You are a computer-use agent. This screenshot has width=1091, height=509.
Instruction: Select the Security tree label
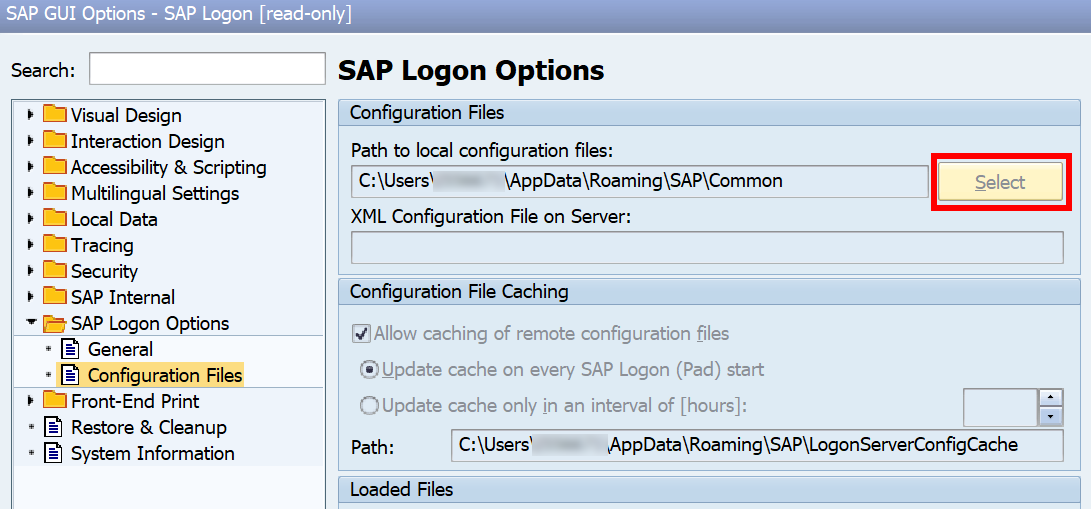104,271
